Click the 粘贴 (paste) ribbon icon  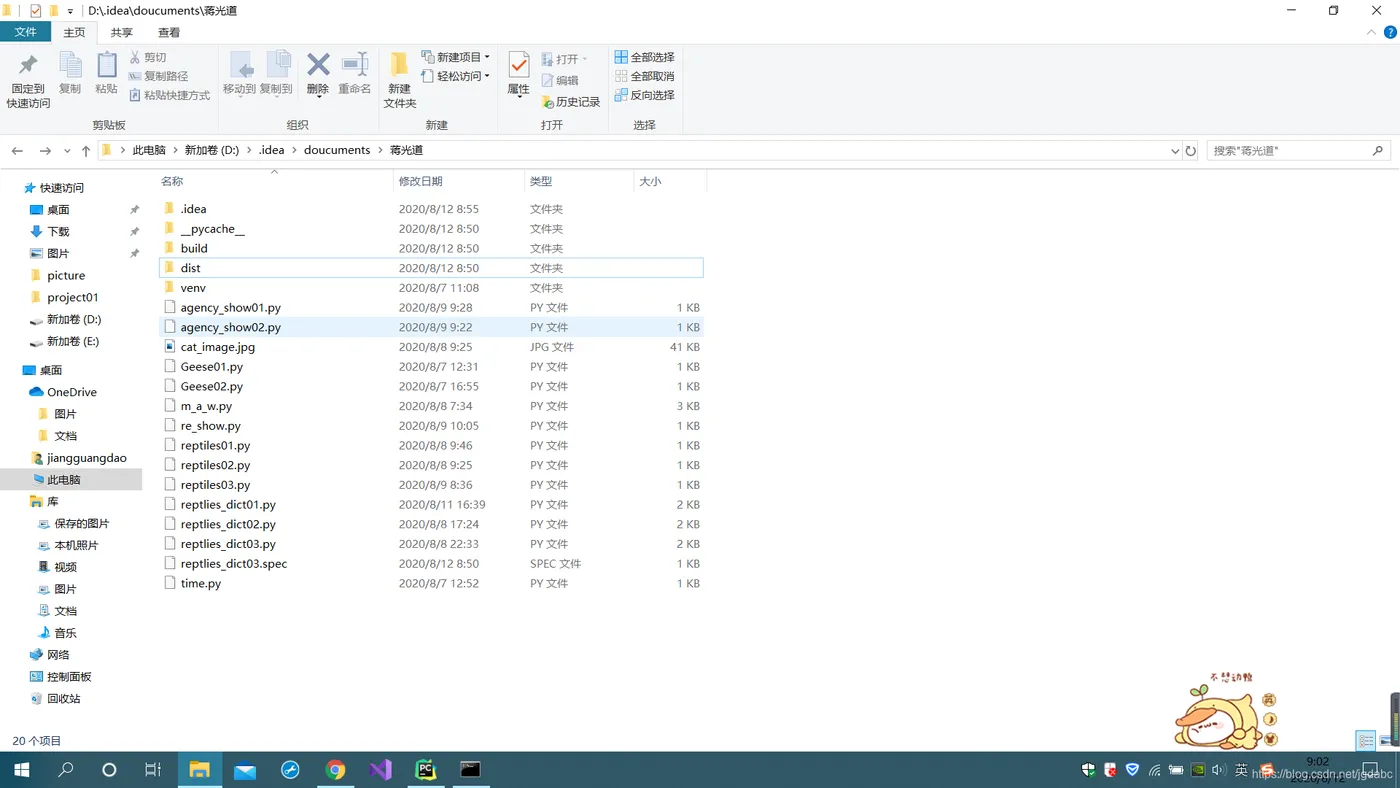[106, 74]
